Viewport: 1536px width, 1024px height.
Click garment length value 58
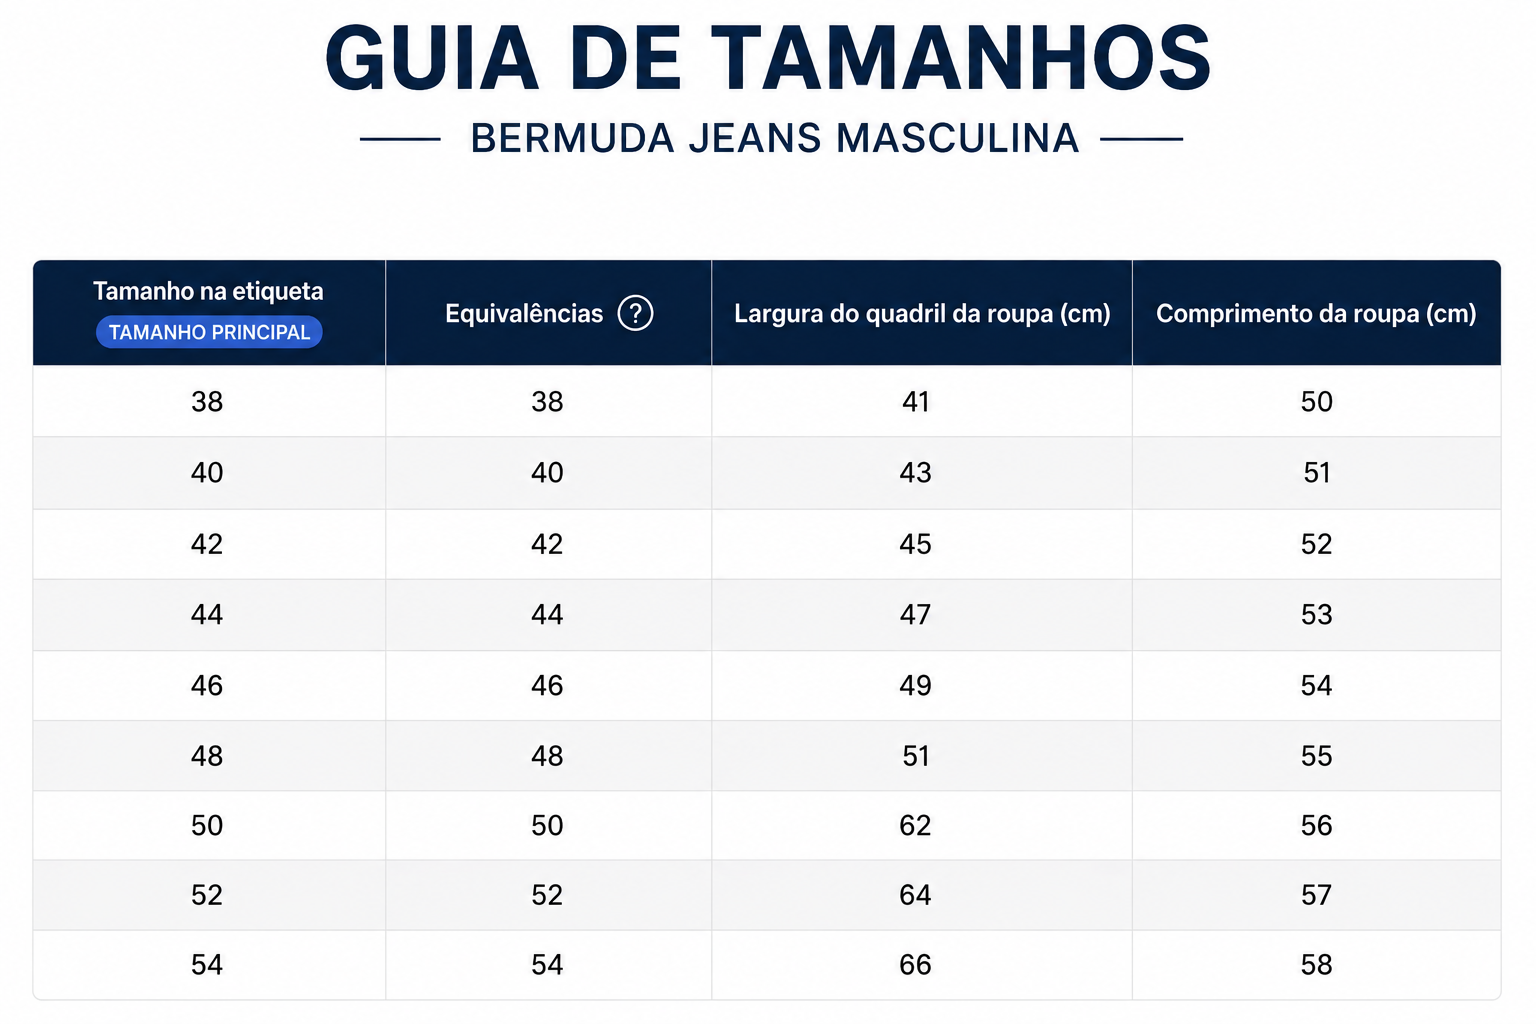coord(1316,964)
